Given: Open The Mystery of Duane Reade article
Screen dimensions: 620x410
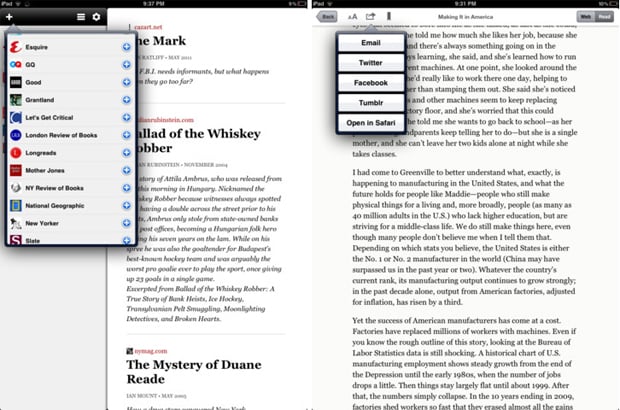Looking at the screenshot, I should click(194, 372).
